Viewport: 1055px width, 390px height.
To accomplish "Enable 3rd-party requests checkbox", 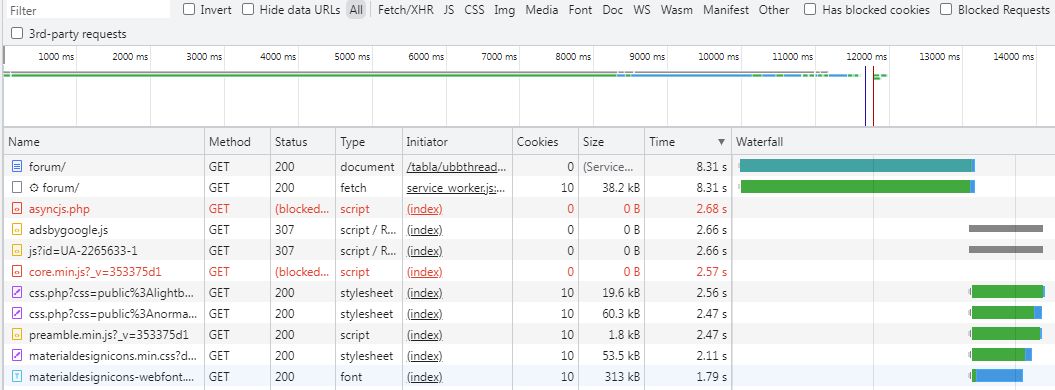I will point(17,34).
